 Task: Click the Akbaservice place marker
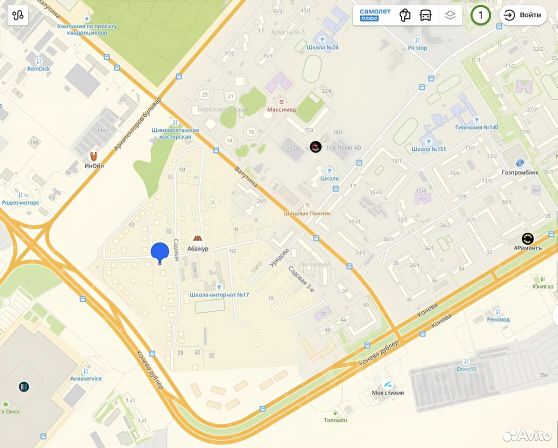(x=86, y=371)
